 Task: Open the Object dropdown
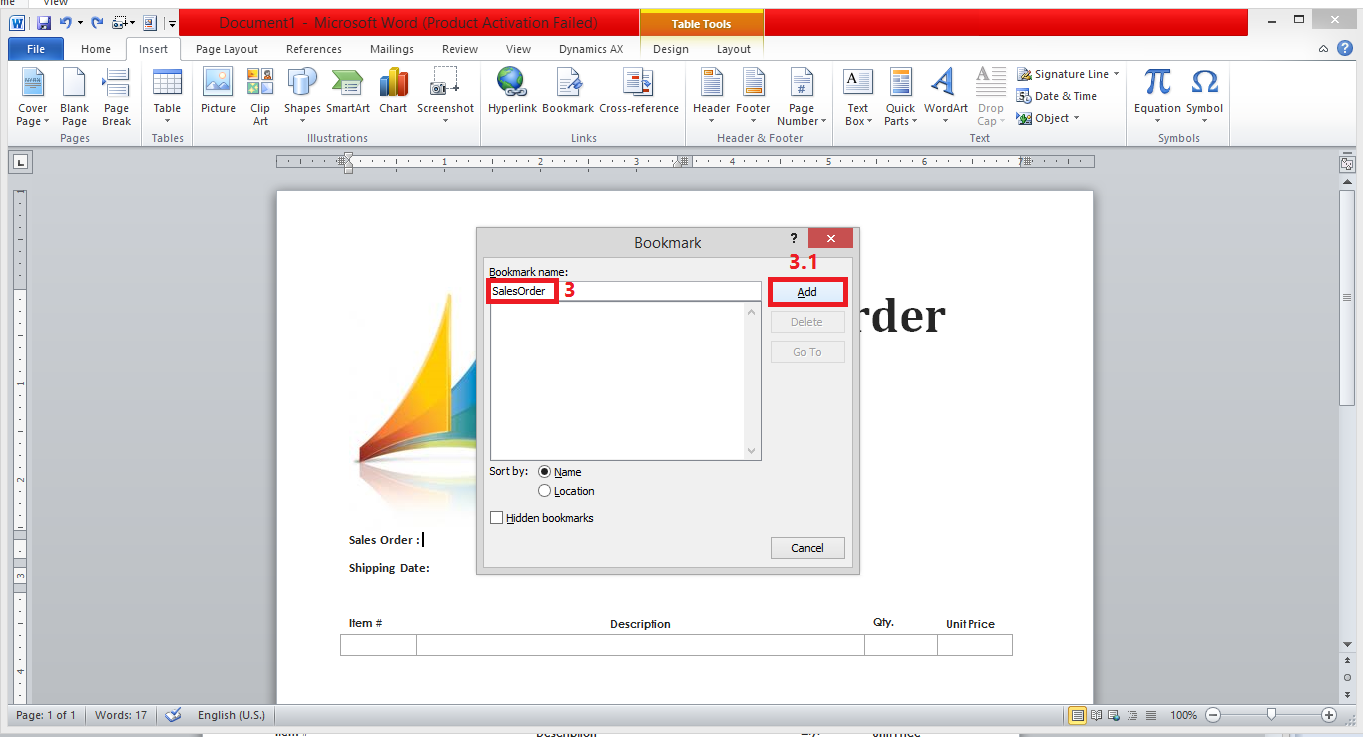pyautogui.click(x=1048, y=118)
